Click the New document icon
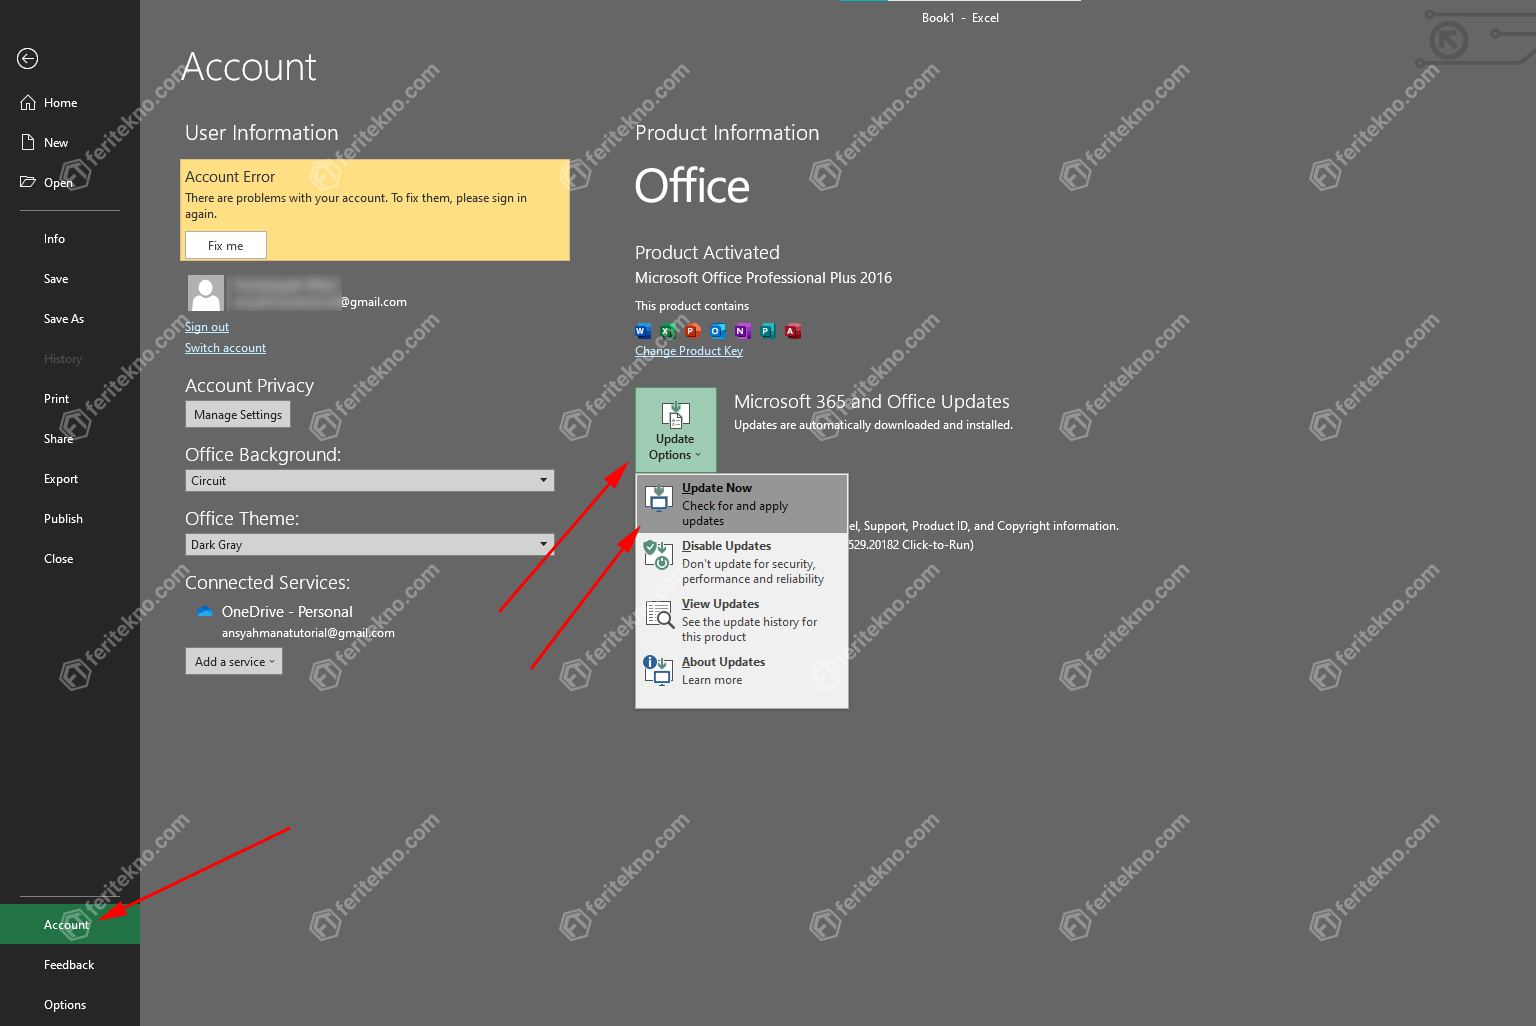The image size is (1536, 1026). (x=28, y=143)
